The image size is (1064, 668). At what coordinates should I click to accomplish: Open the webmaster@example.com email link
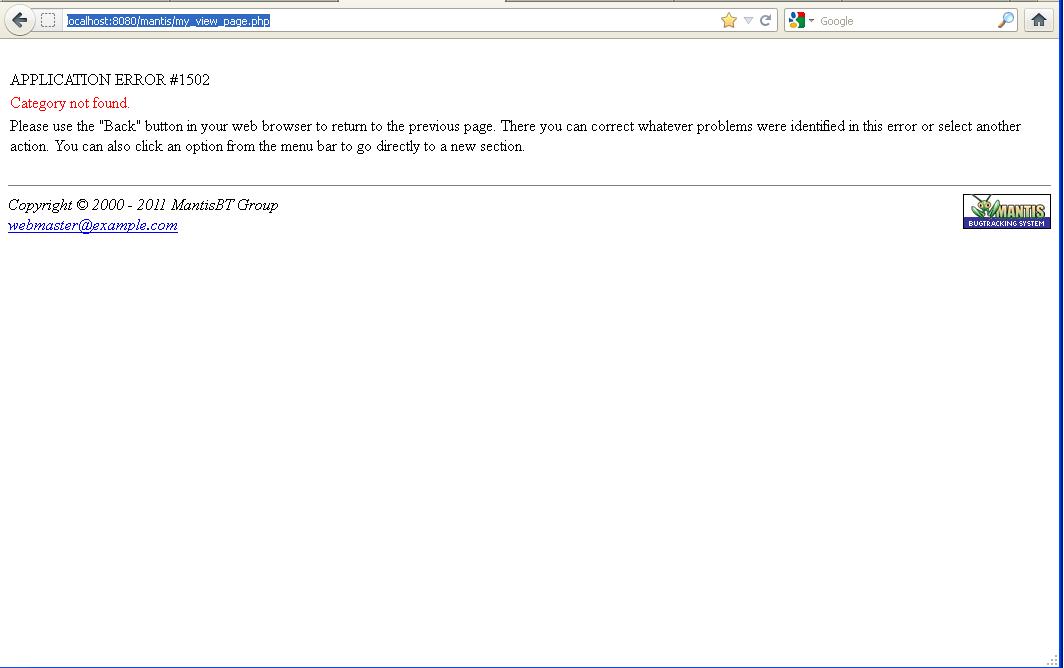[x=93, y=226]
